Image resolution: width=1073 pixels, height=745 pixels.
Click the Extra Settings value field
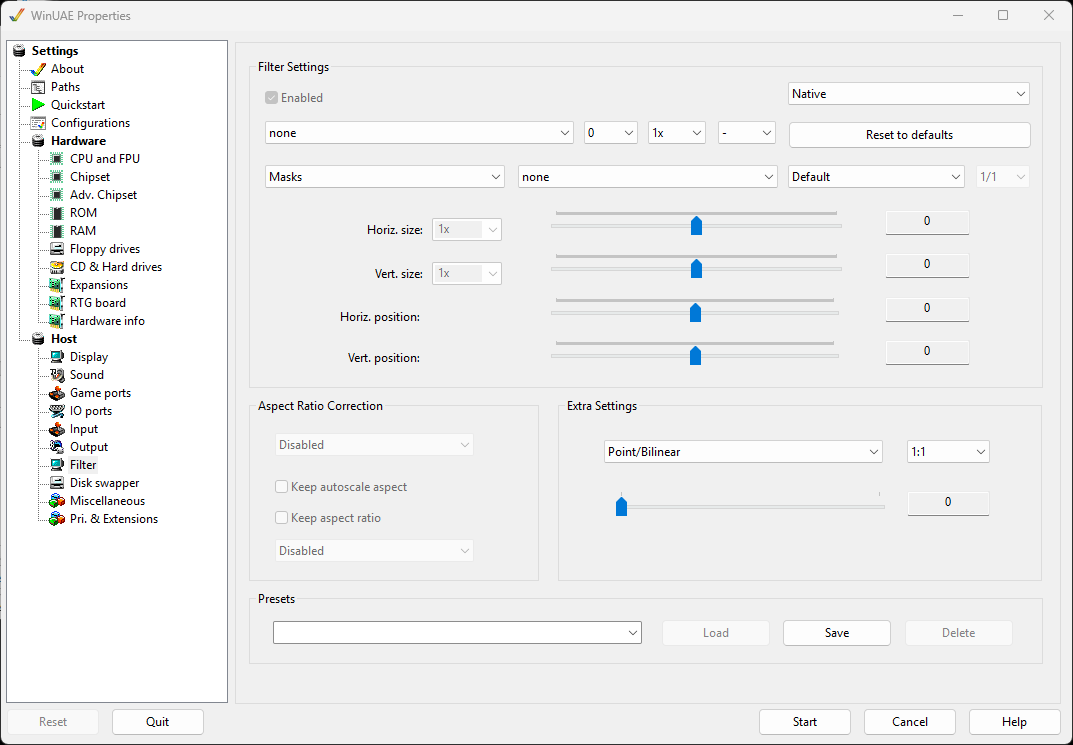tap(948, 503)
